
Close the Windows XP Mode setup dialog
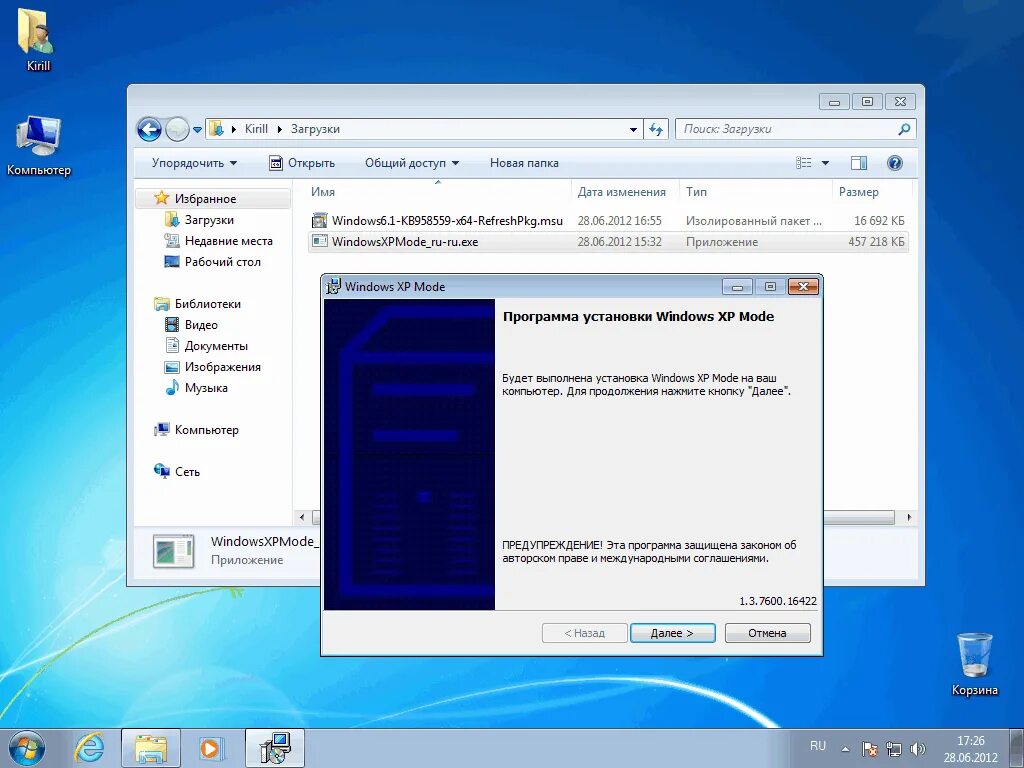[x=803, y=287]
